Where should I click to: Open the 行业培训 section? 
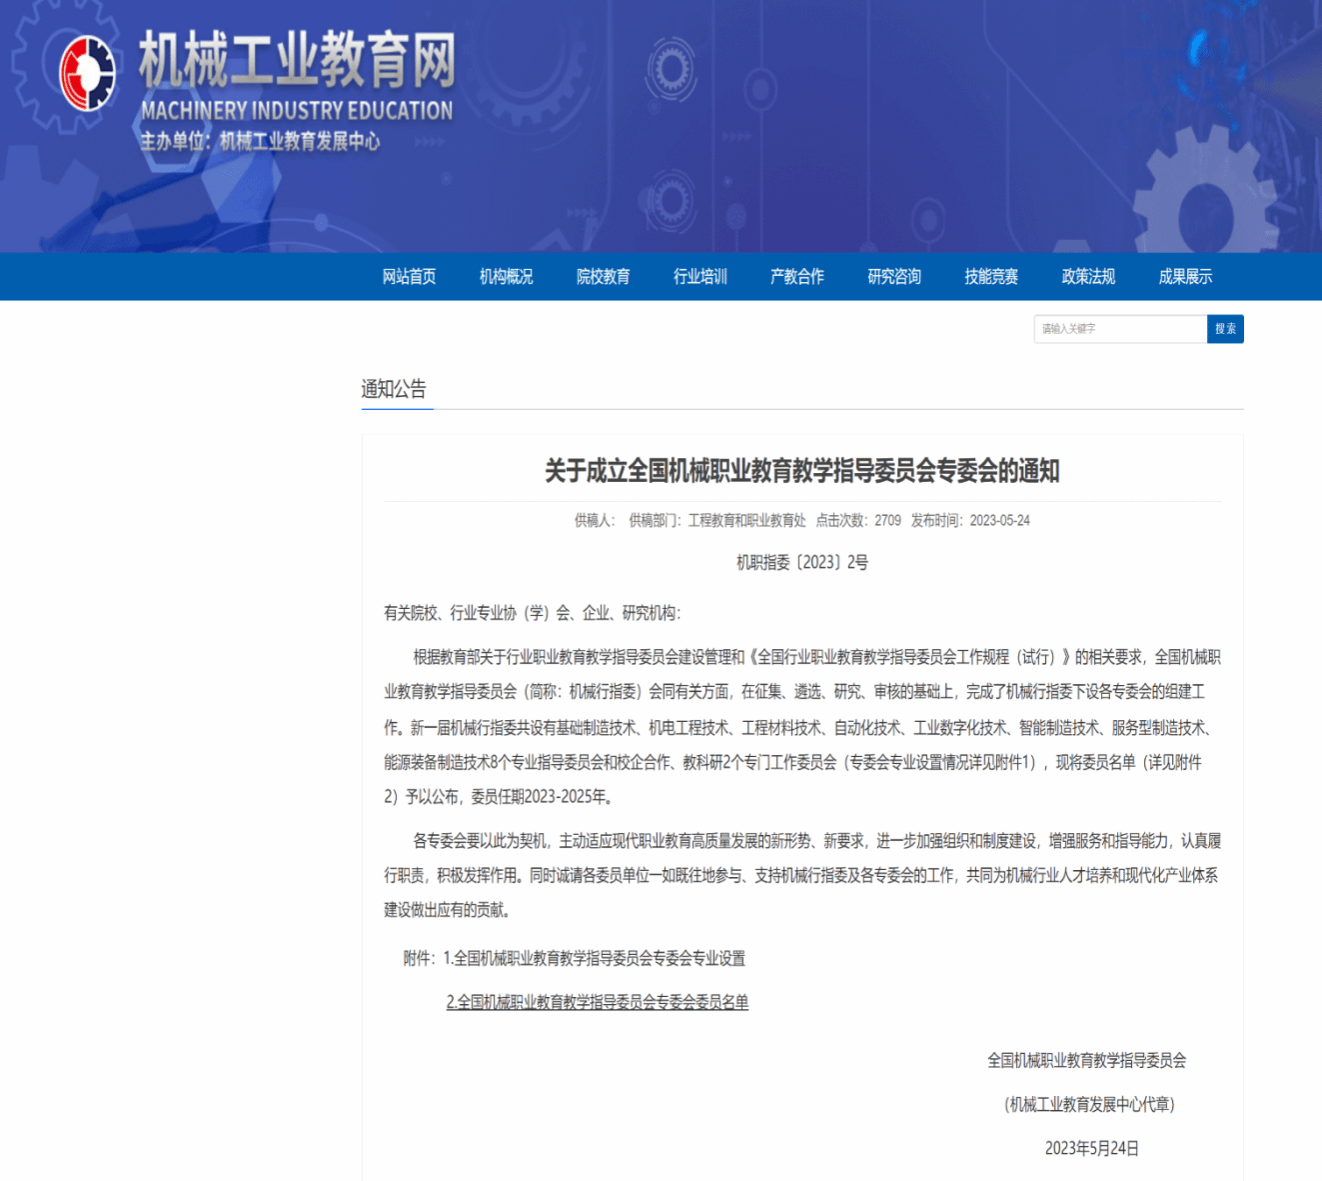tap(700, 277)
